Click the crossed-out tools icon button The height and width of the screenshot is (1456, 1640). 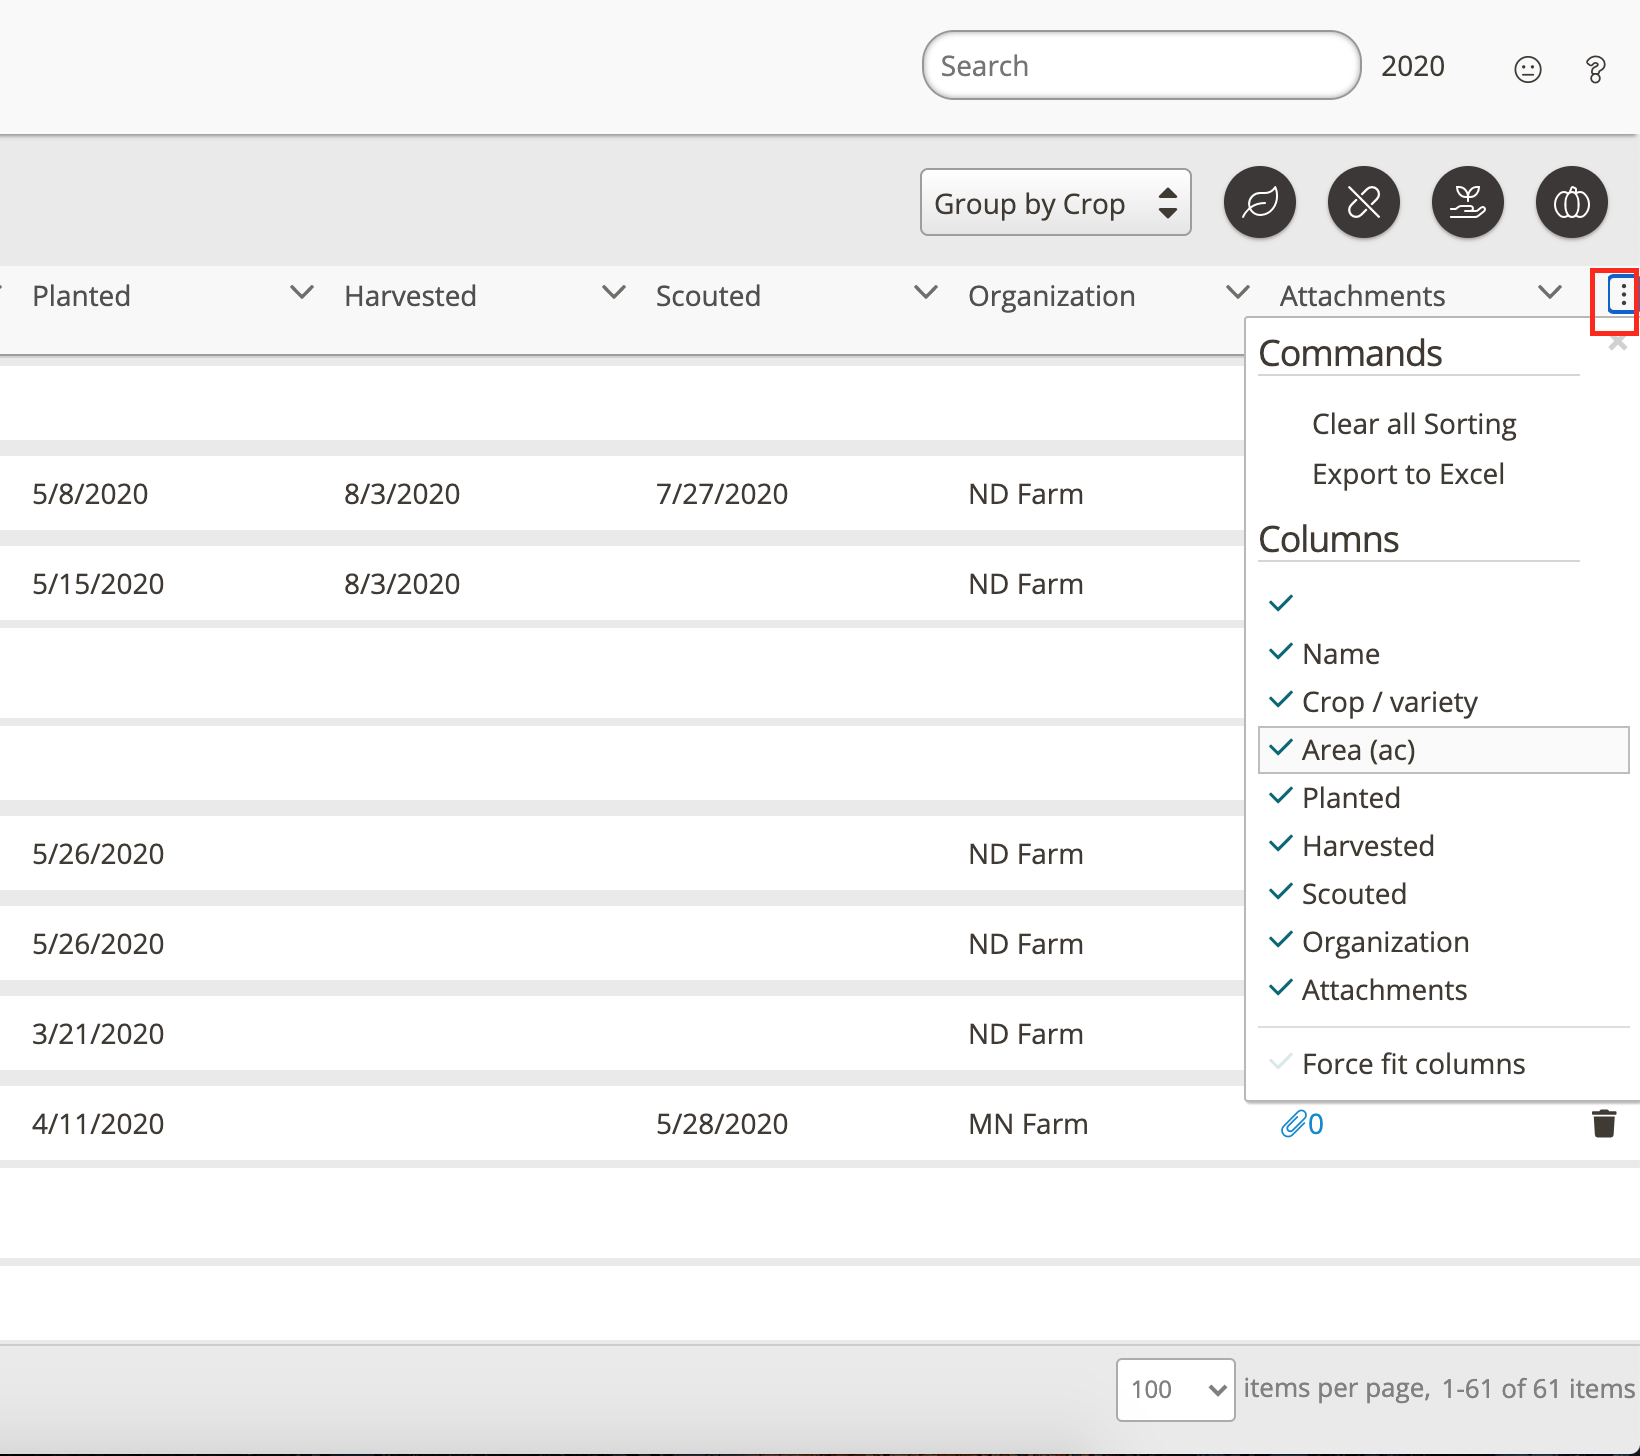[1364, 202]
